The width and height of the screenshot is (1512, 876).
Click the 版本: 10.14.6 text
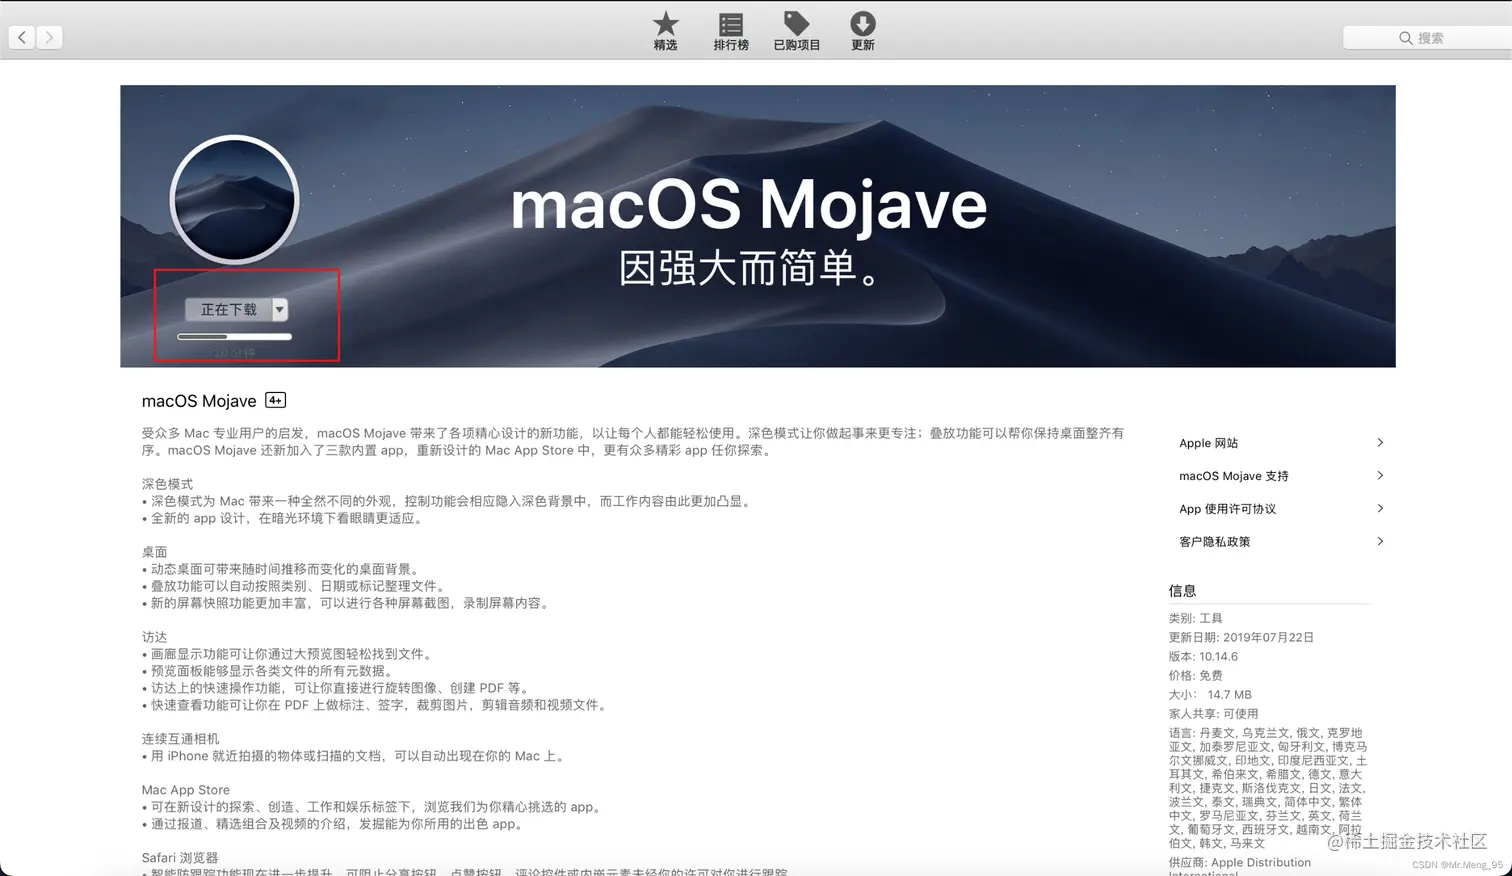pyautogui.click(x=1203, y=656)
